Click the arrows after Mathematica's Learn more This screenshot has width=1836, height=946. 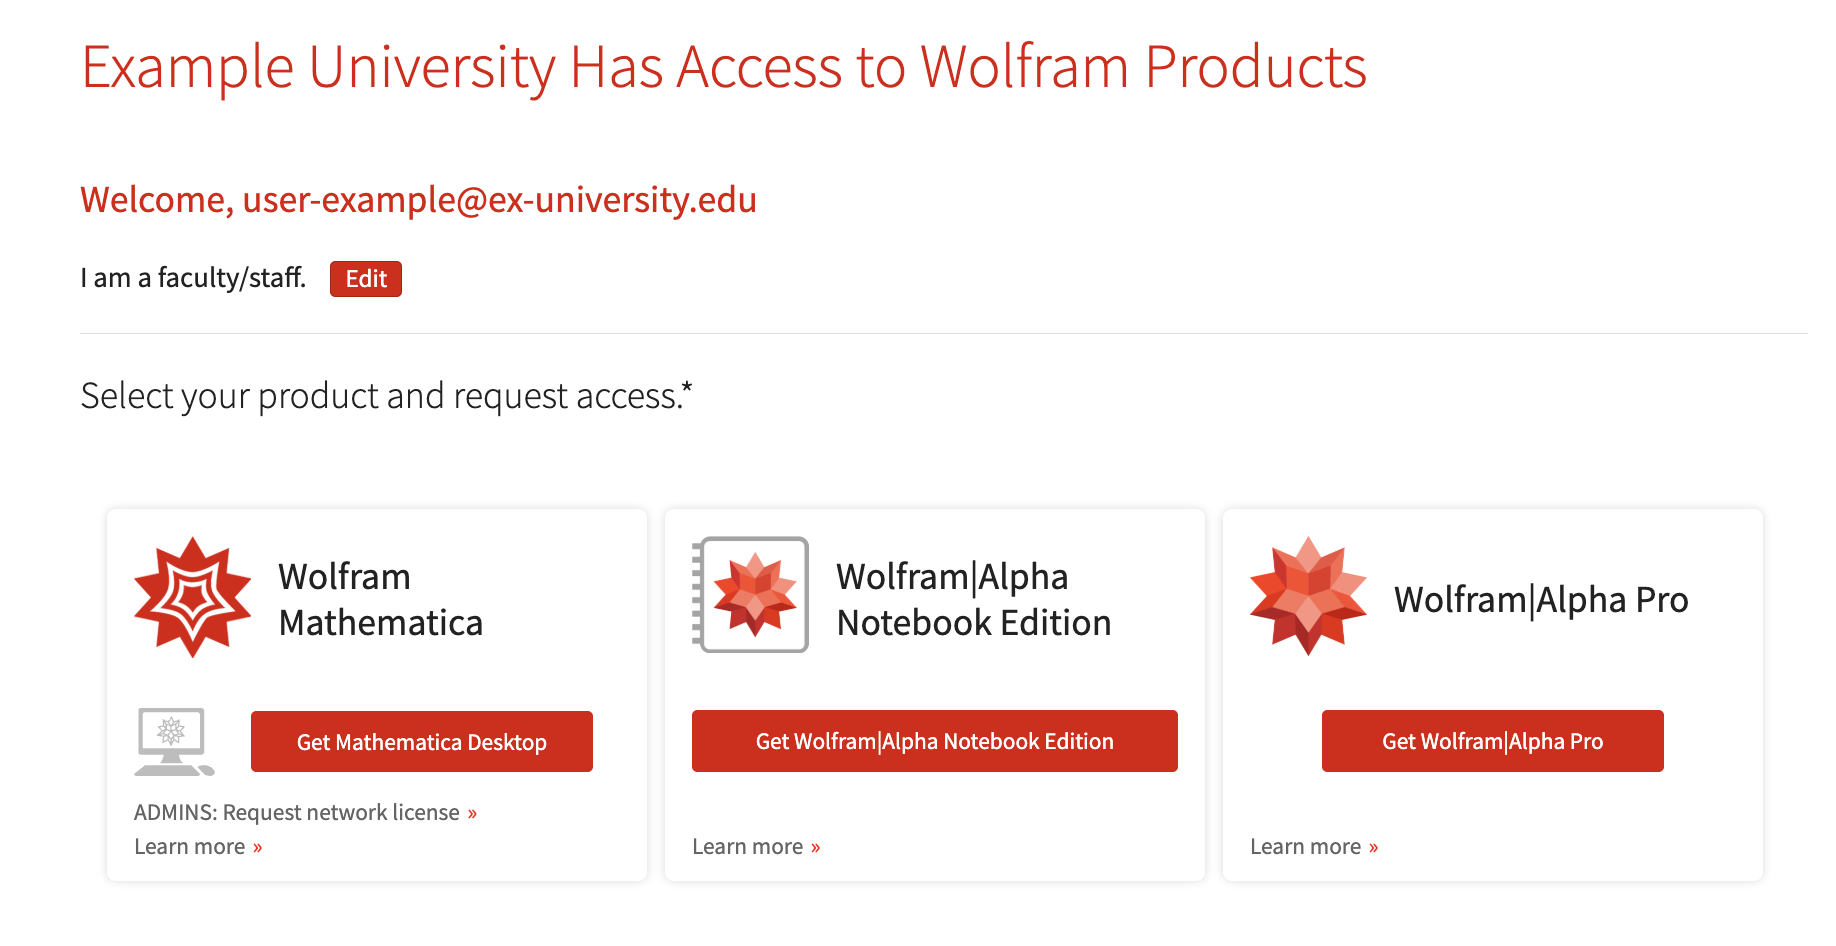click(x=257, y=848)
